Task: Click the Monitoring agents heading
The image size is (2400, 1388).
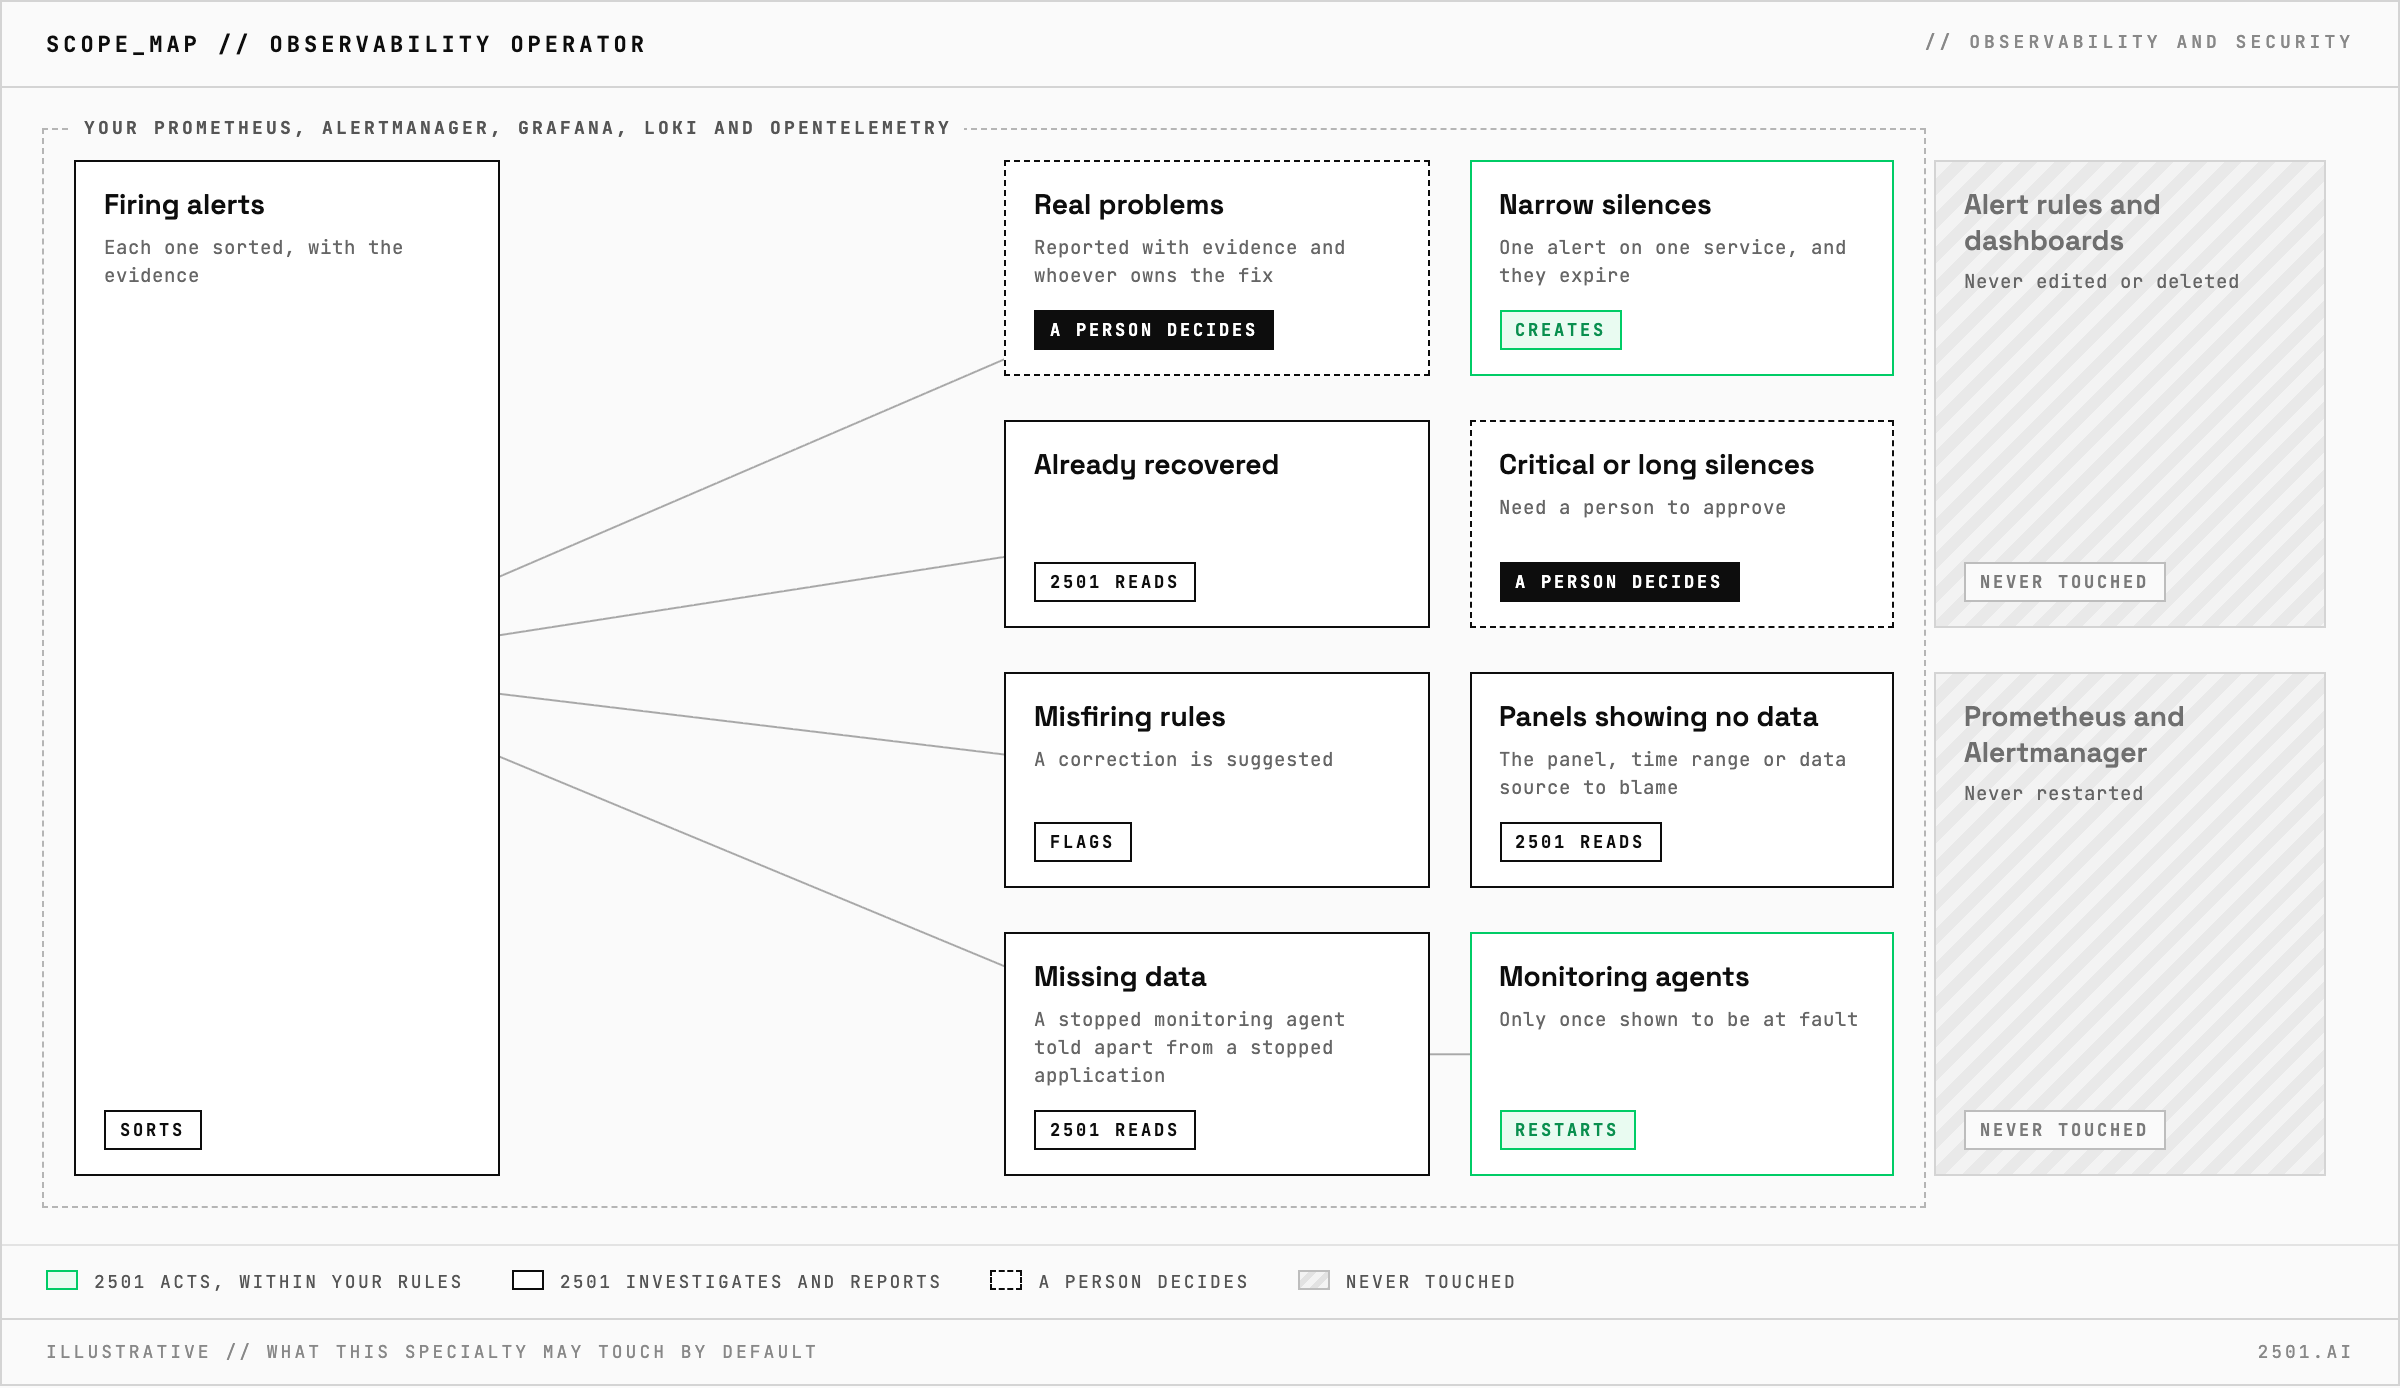Action: click(1624, 977)
